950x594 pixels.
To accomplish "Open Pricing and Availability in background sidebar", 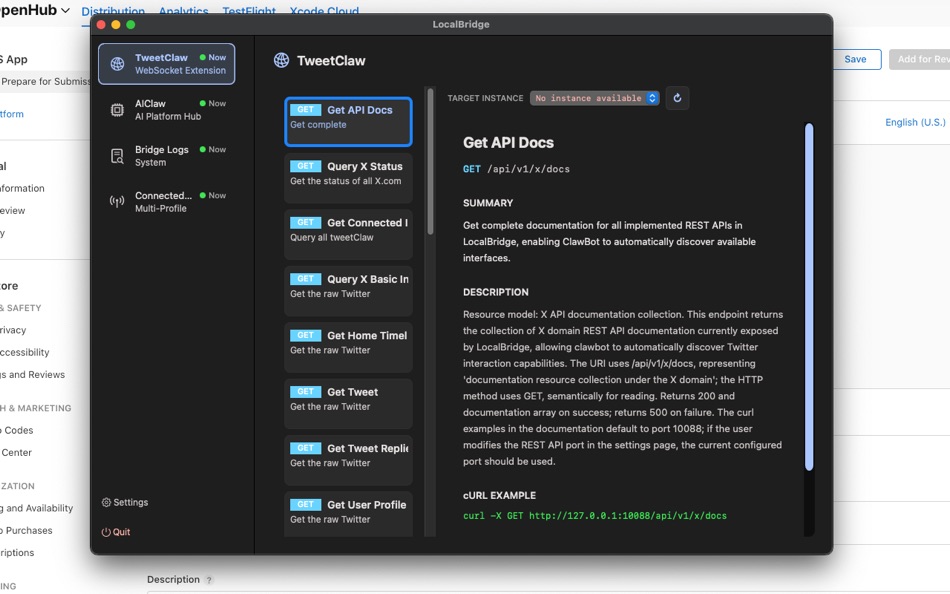I will (x=36, y=508).
